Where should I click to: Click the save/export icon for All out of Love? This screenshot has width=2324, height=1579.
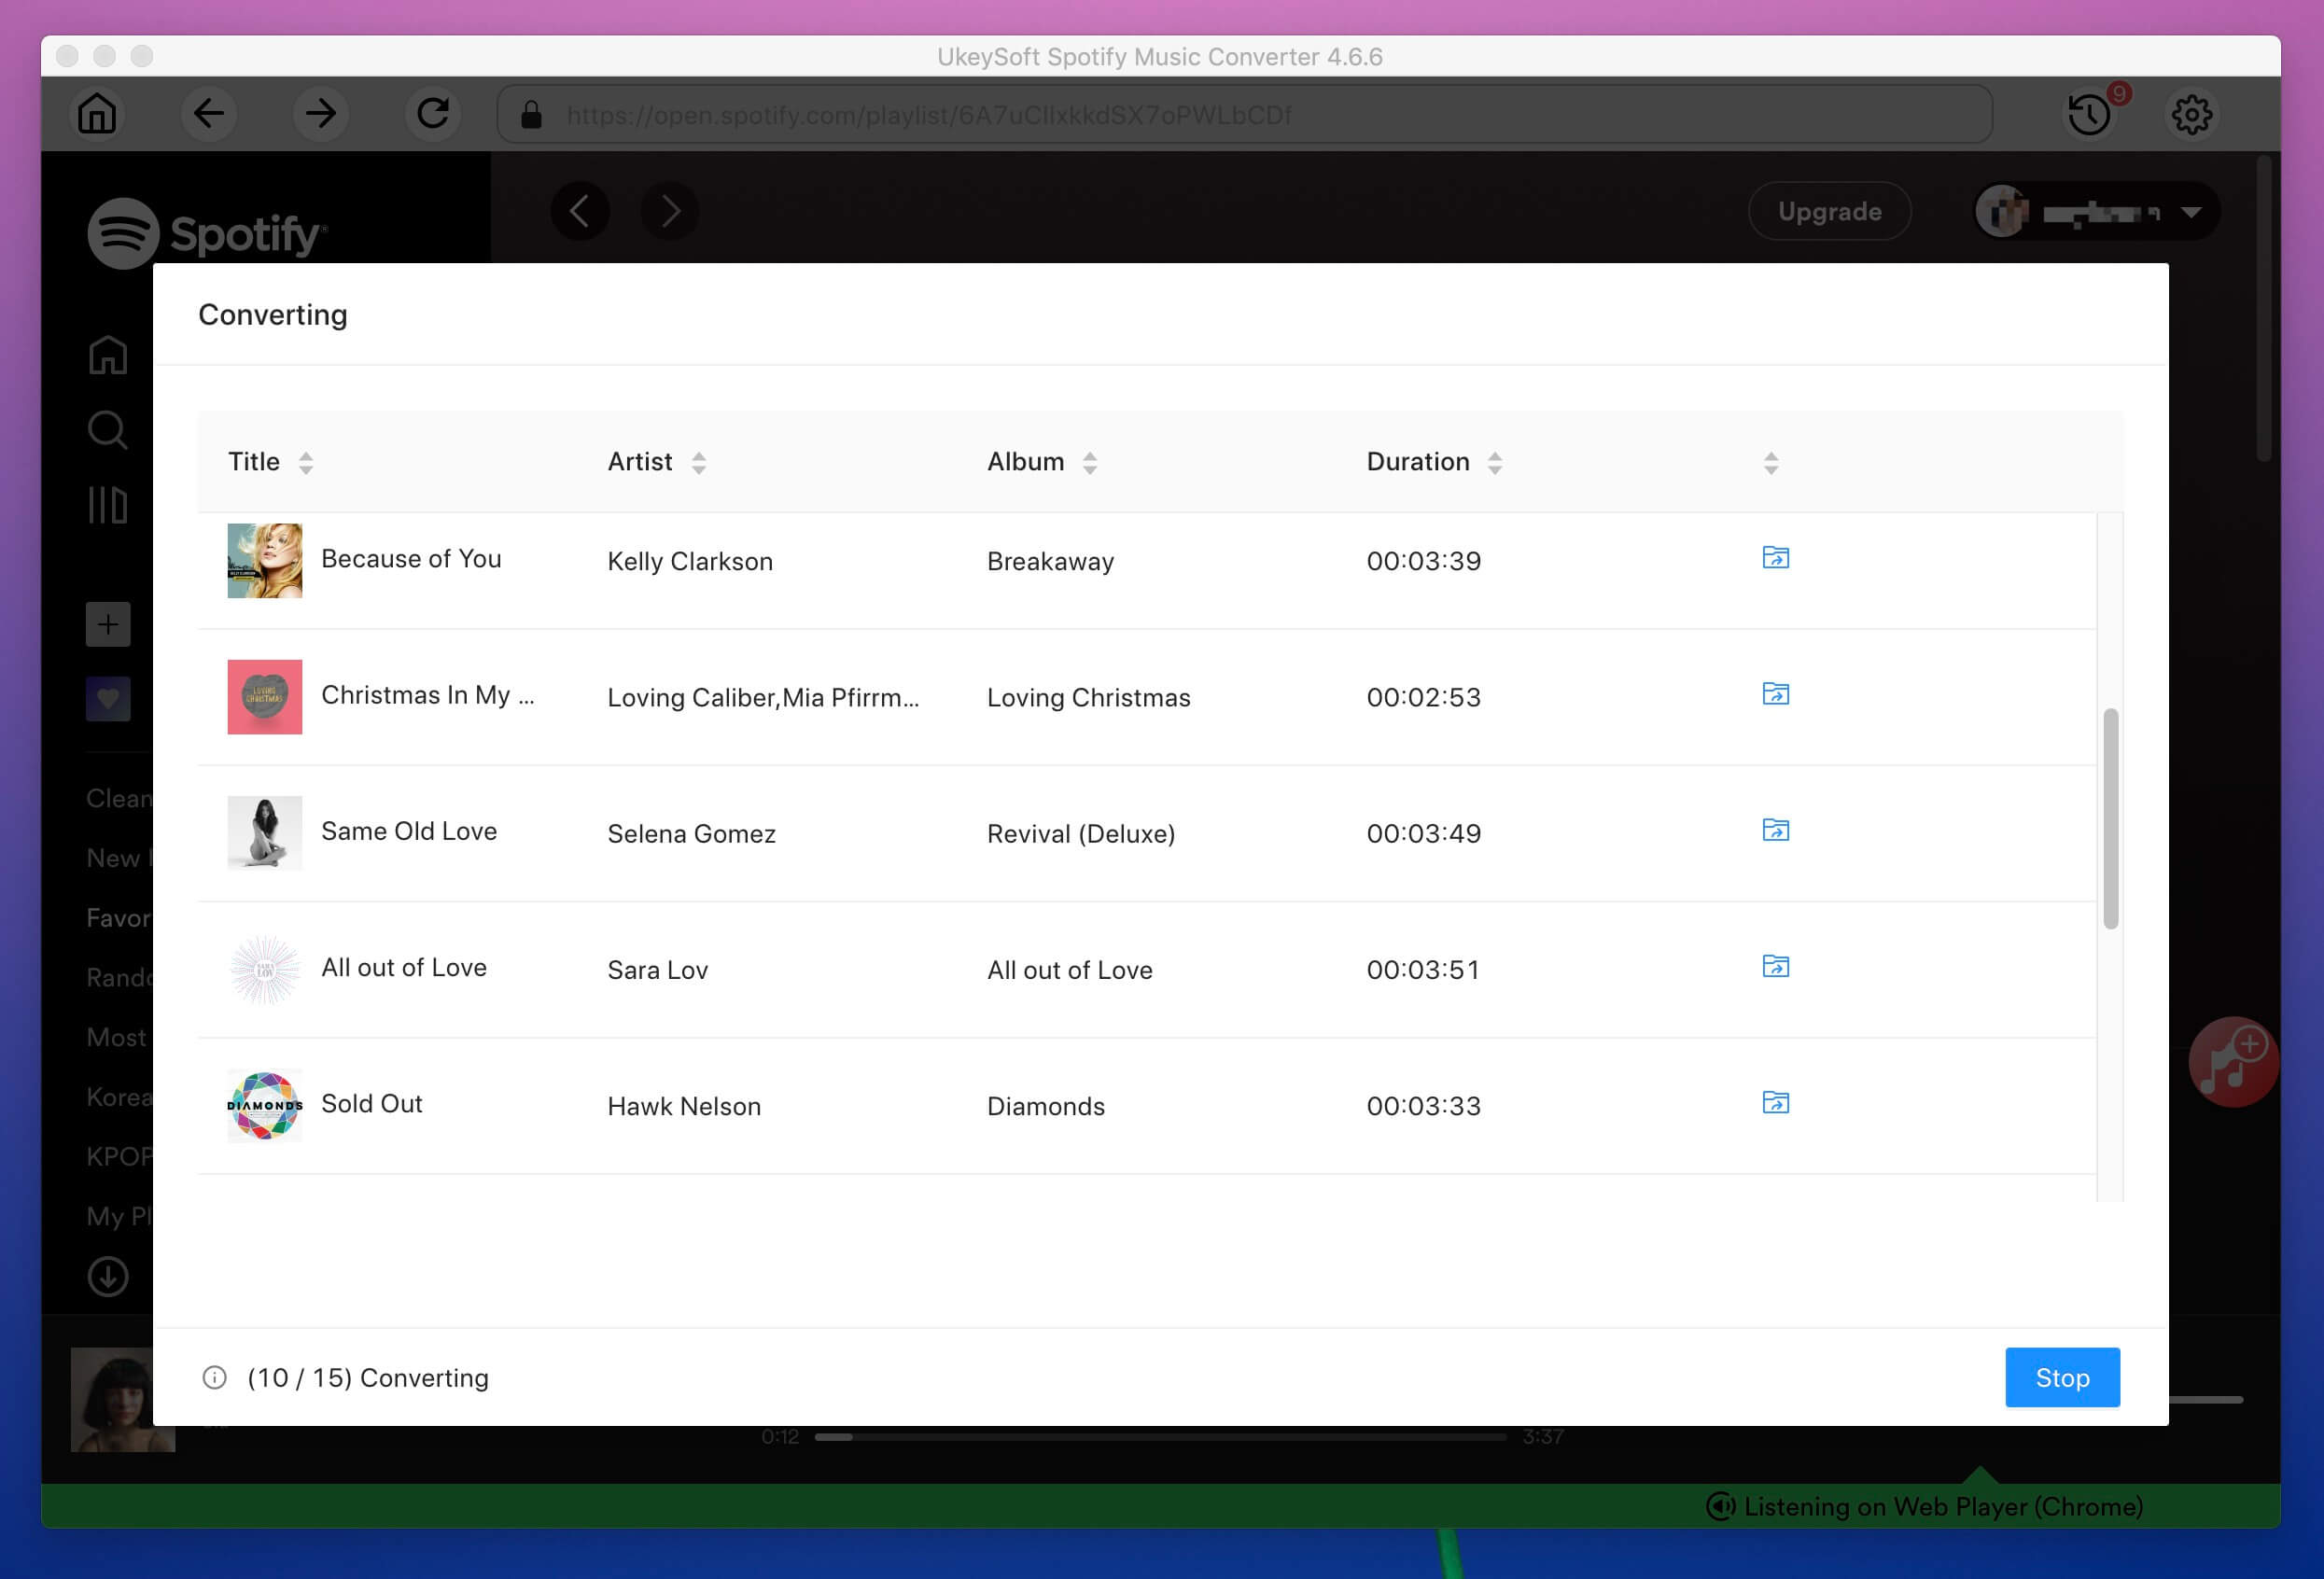1776,966
